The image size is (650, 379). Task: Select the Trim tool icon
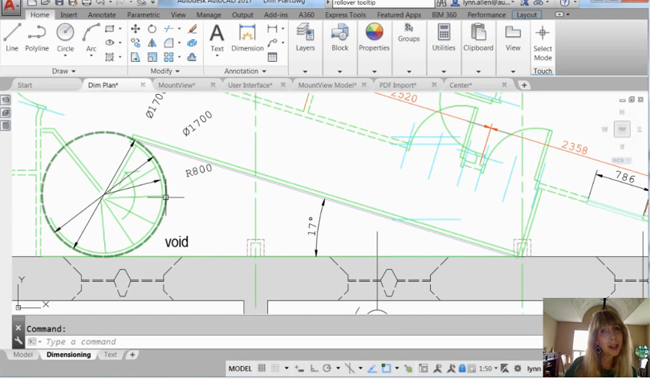point(169,29)
